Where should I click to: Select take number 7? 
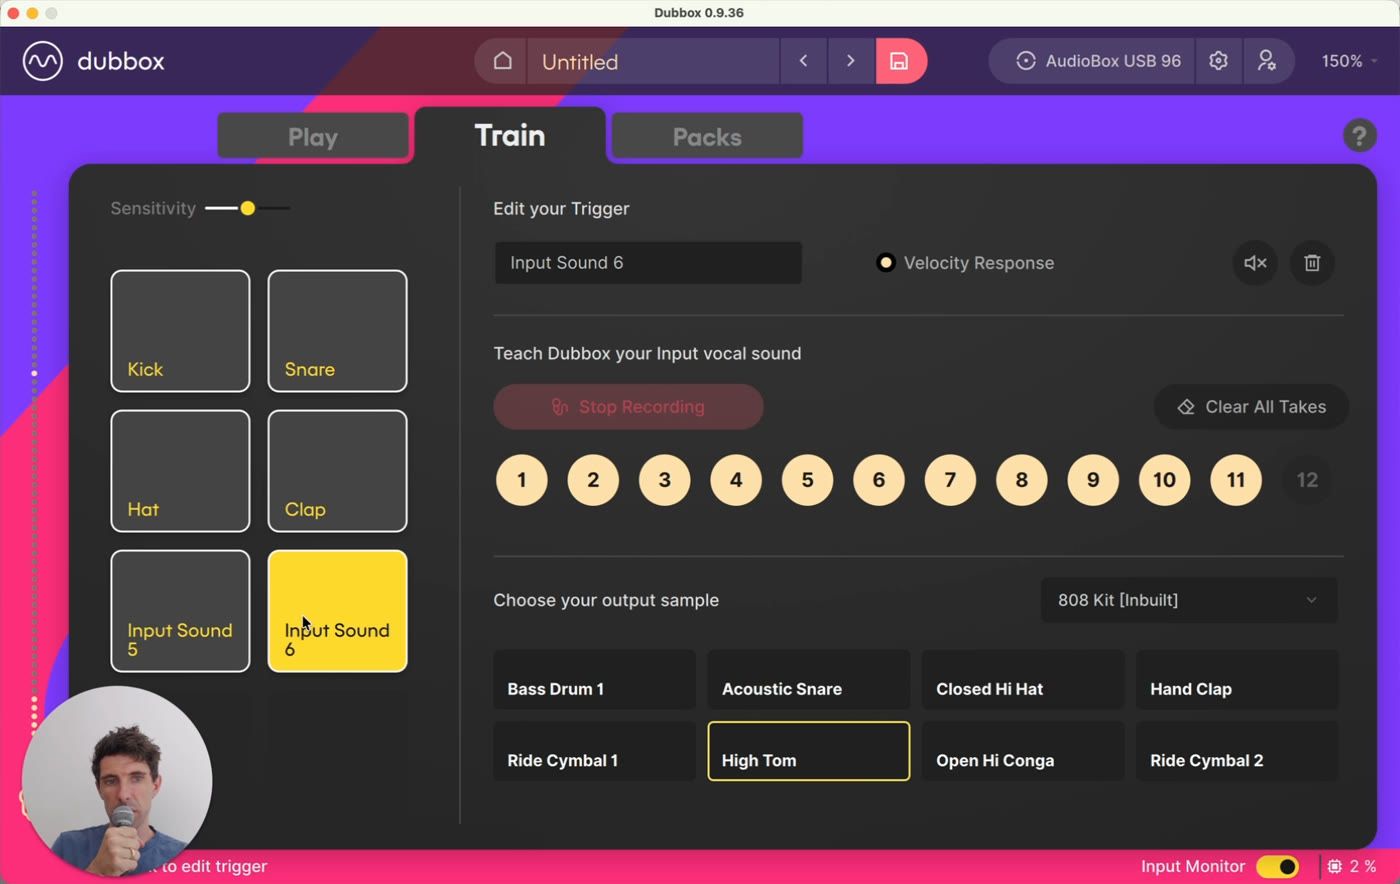(x=950, y=480)
